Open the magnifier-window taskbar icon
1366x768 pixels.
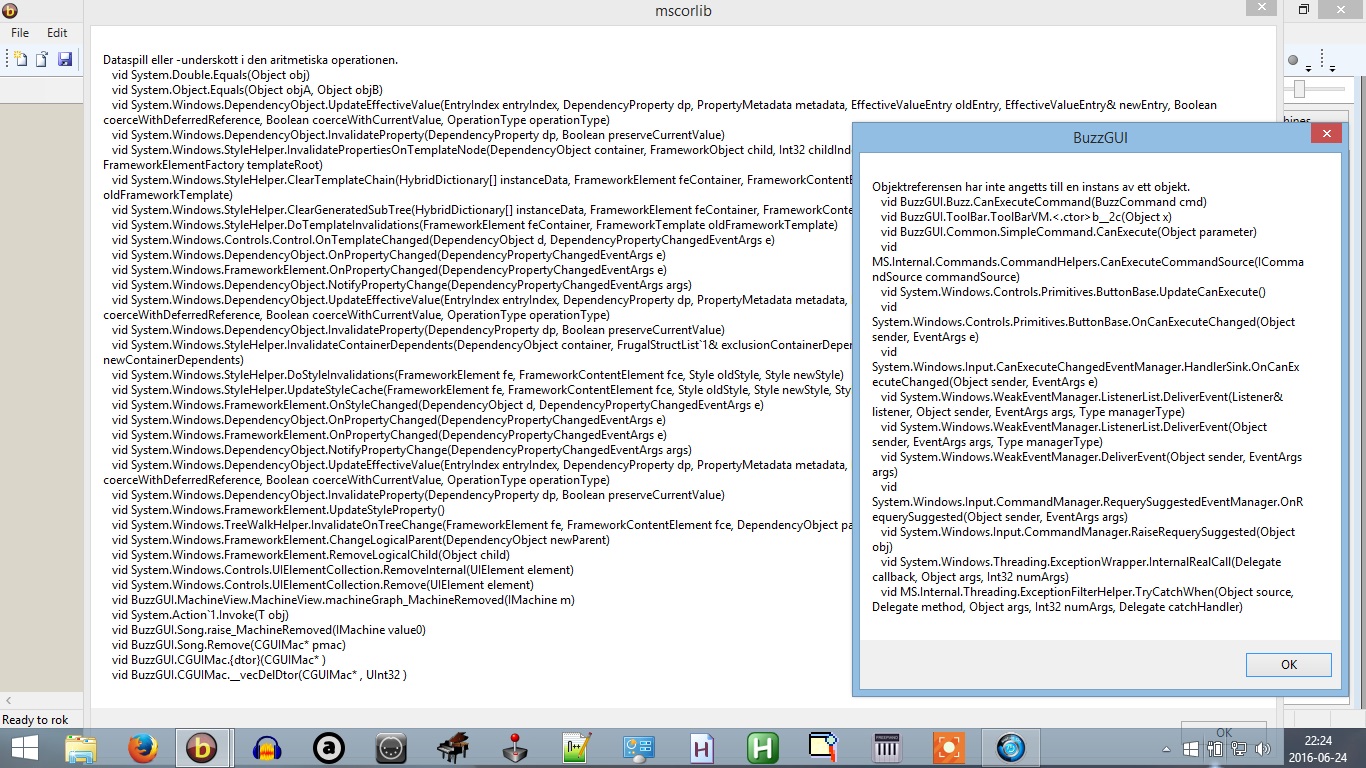[x=824, y=748]
